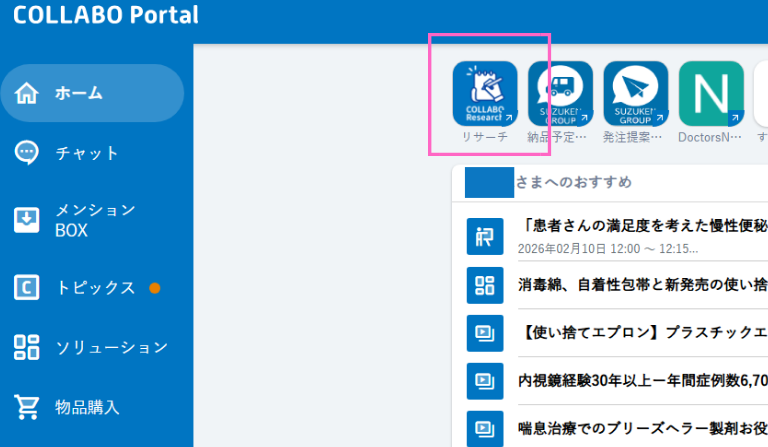
Task: Click the shopping cart icon
Action: 27,407
